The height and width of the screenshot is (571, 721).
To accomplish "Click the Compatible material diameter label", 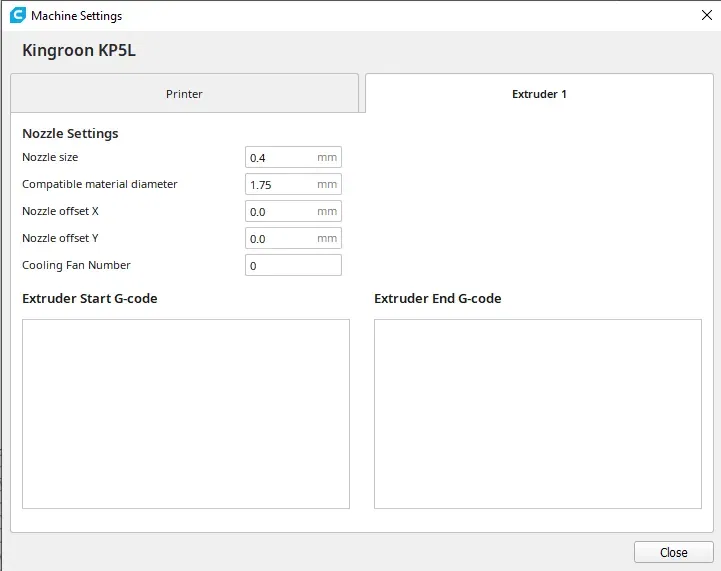I will pos(100,184).
